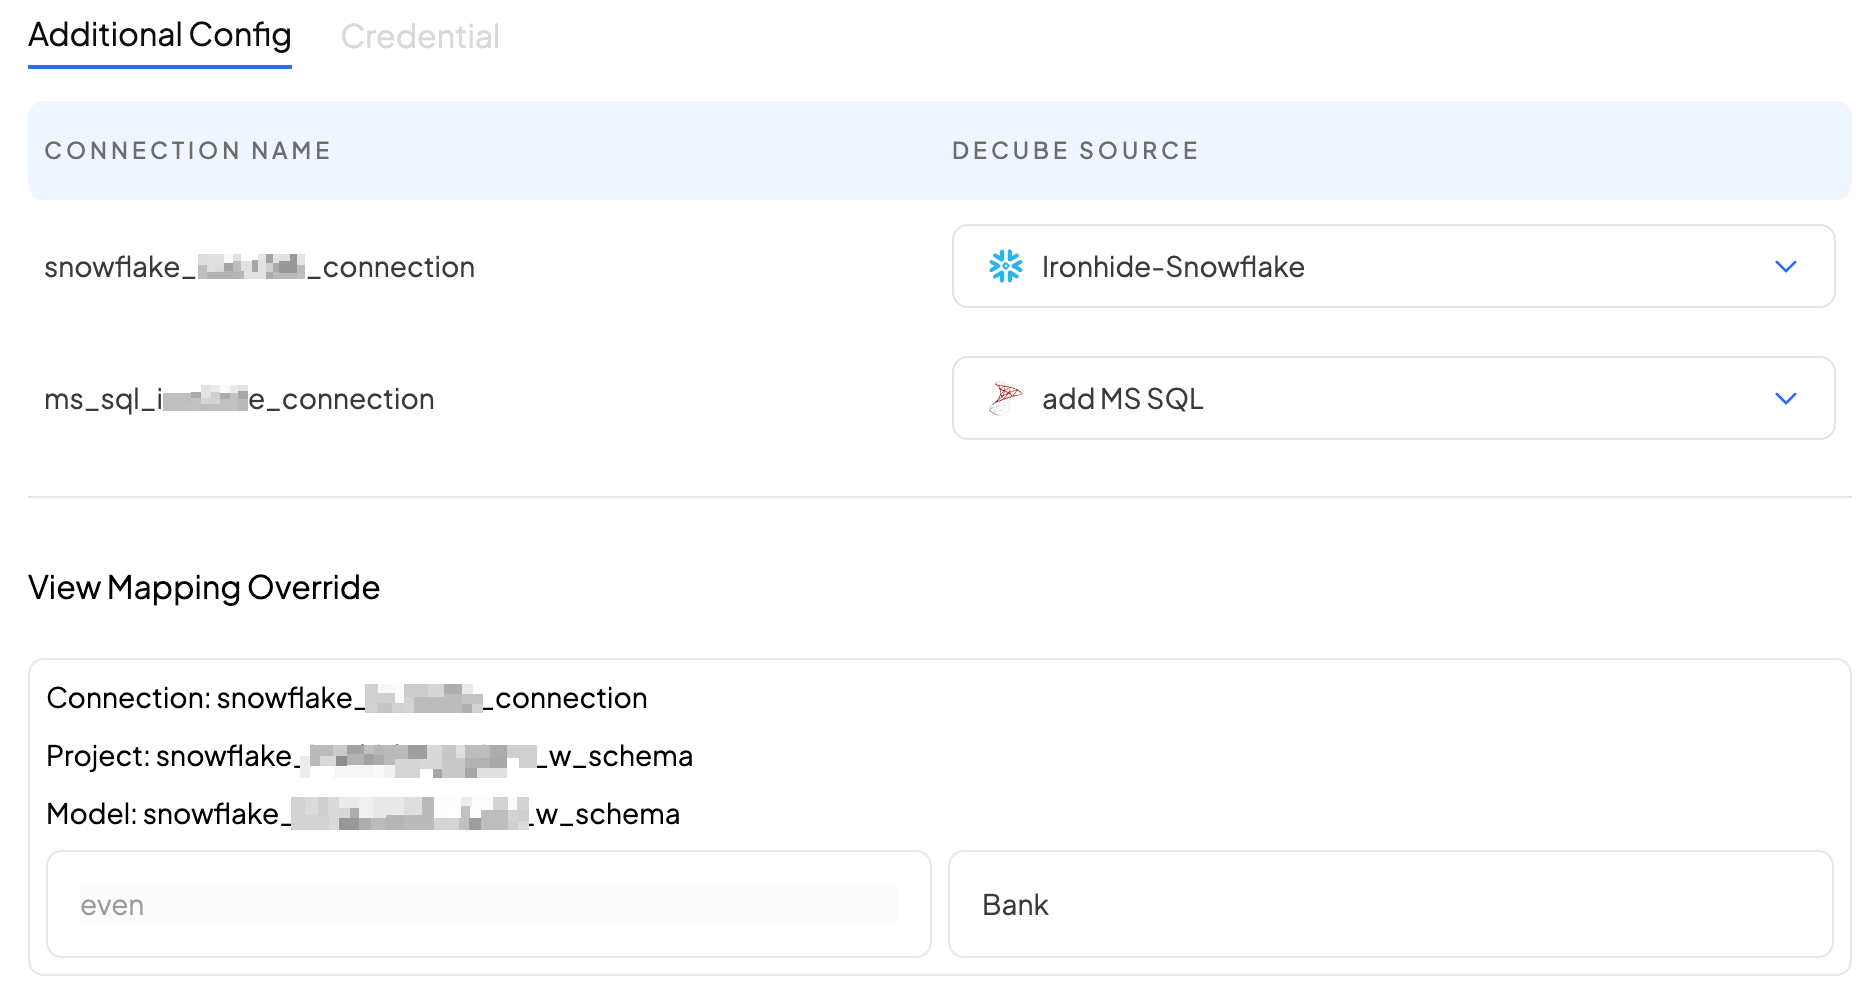Click the 'even' input field

[x=488, y=904]
